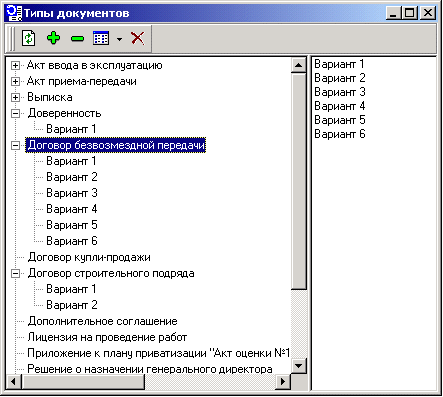Select Вариант 1 under Договор безвозмездной передачи
This screenshot has width=443, height=397.
point(71,161)
